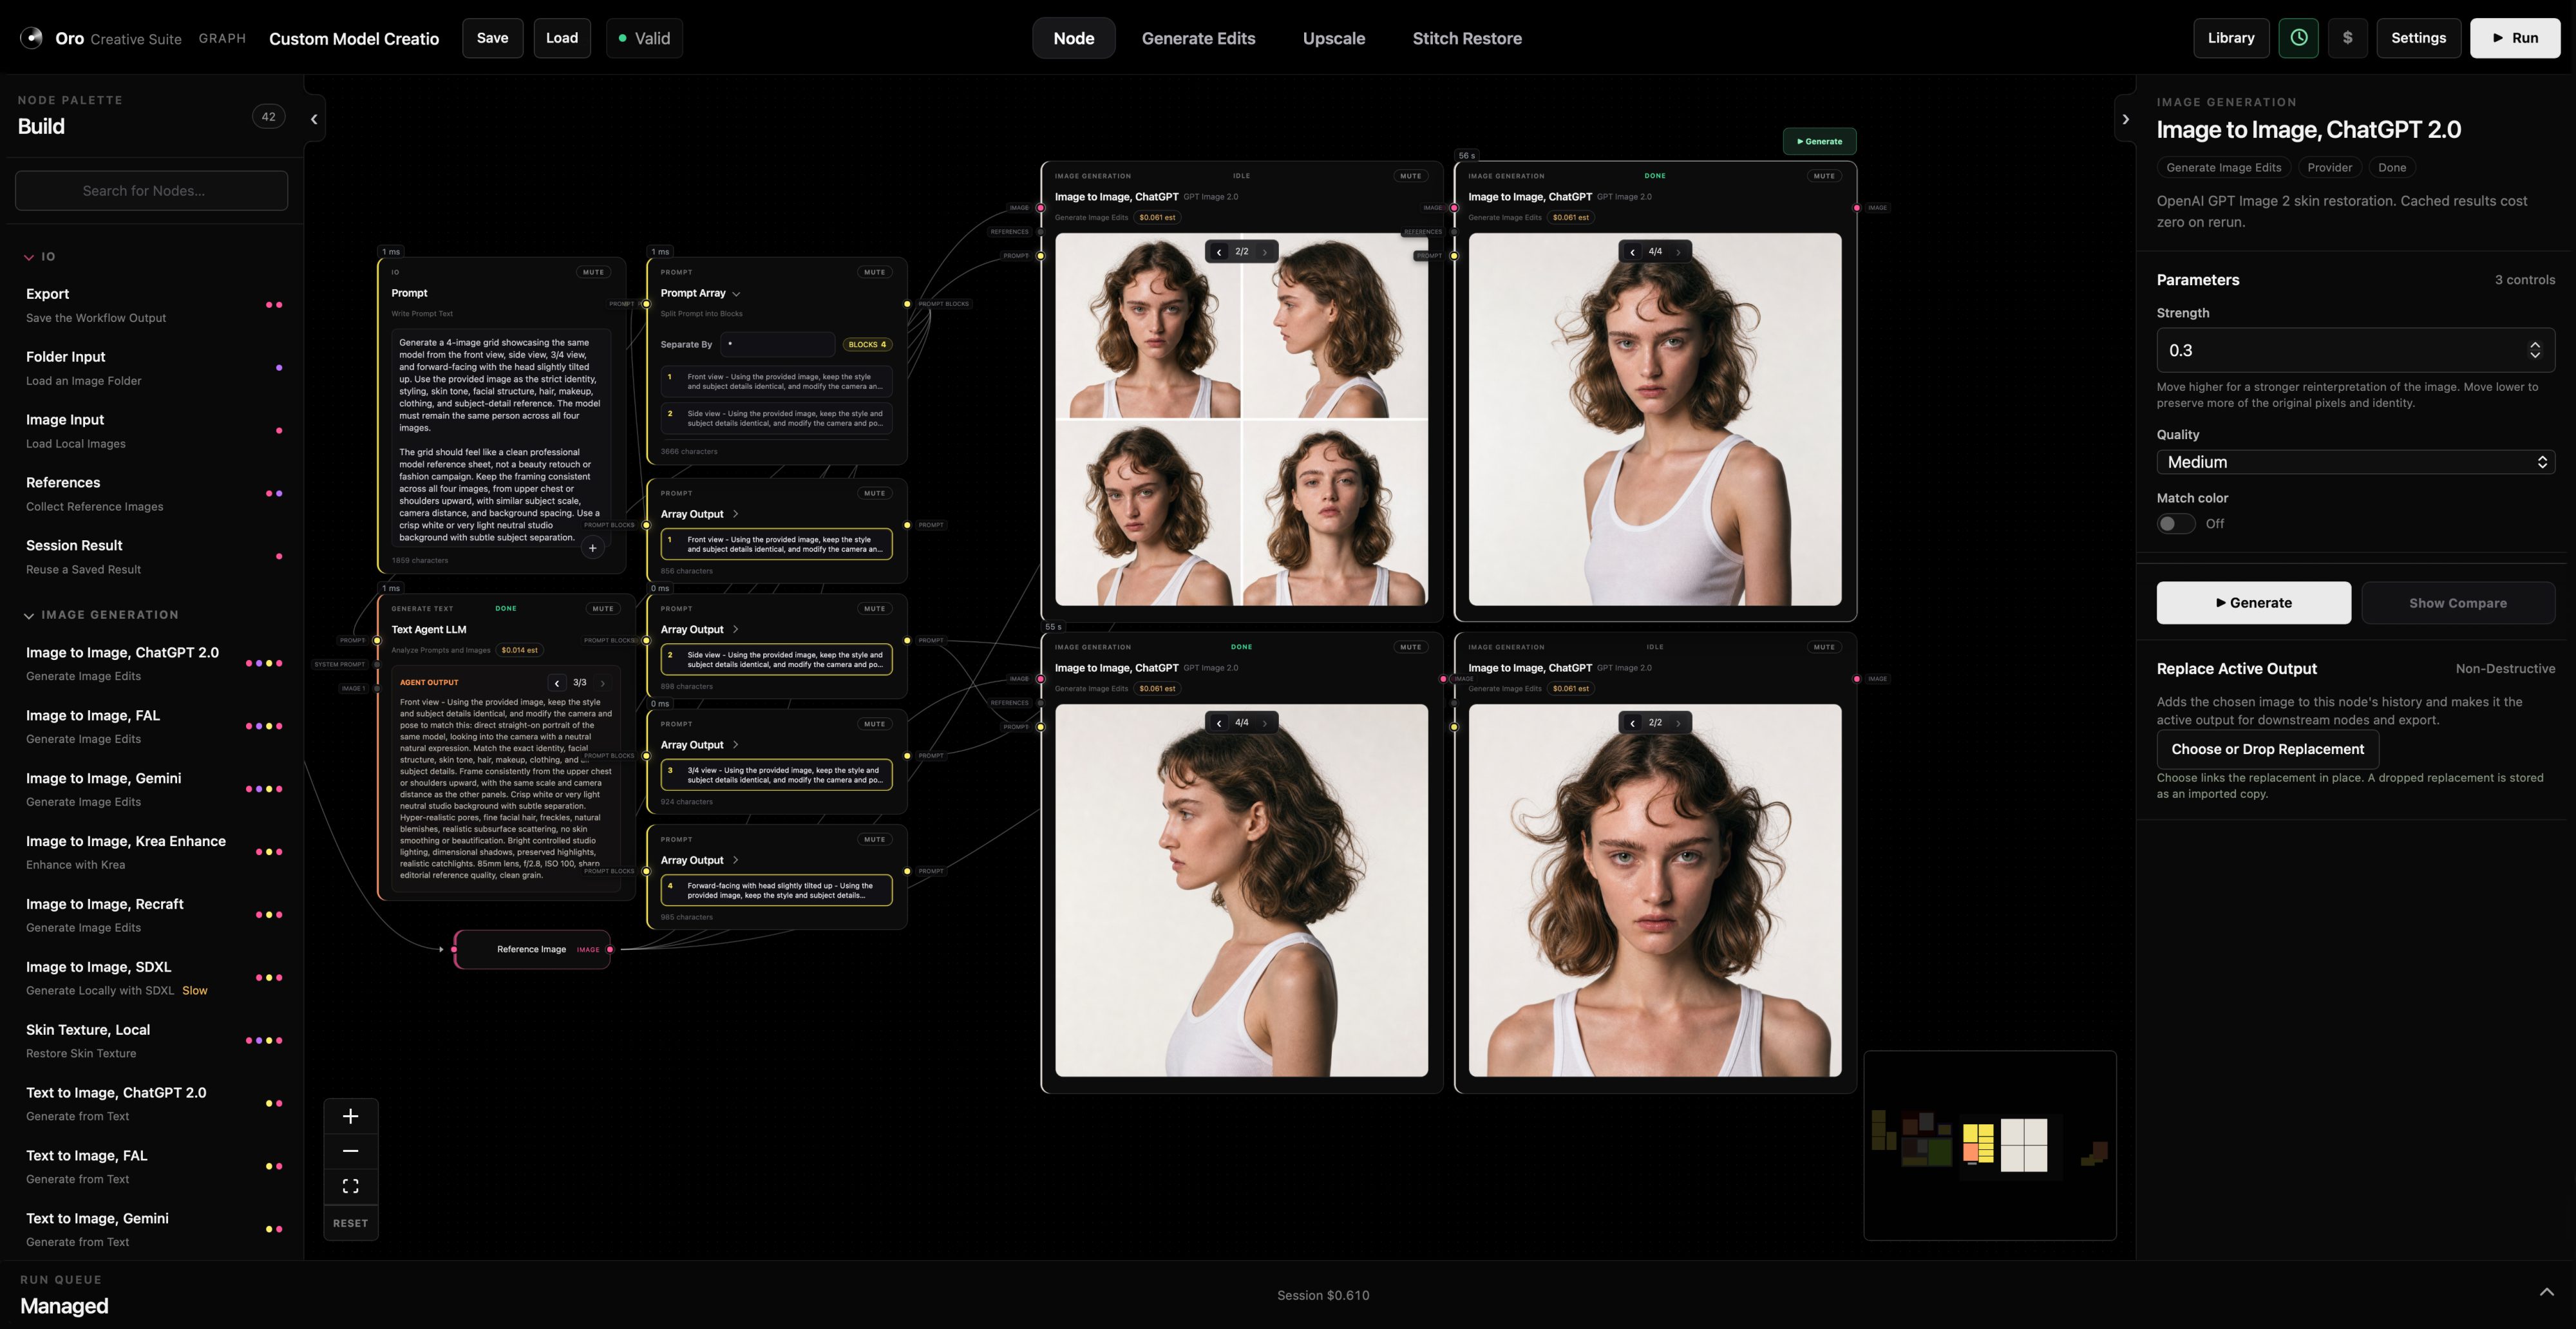2576x1329 pixels.
Task: Click Export node port dots
Action: [274, 305]
